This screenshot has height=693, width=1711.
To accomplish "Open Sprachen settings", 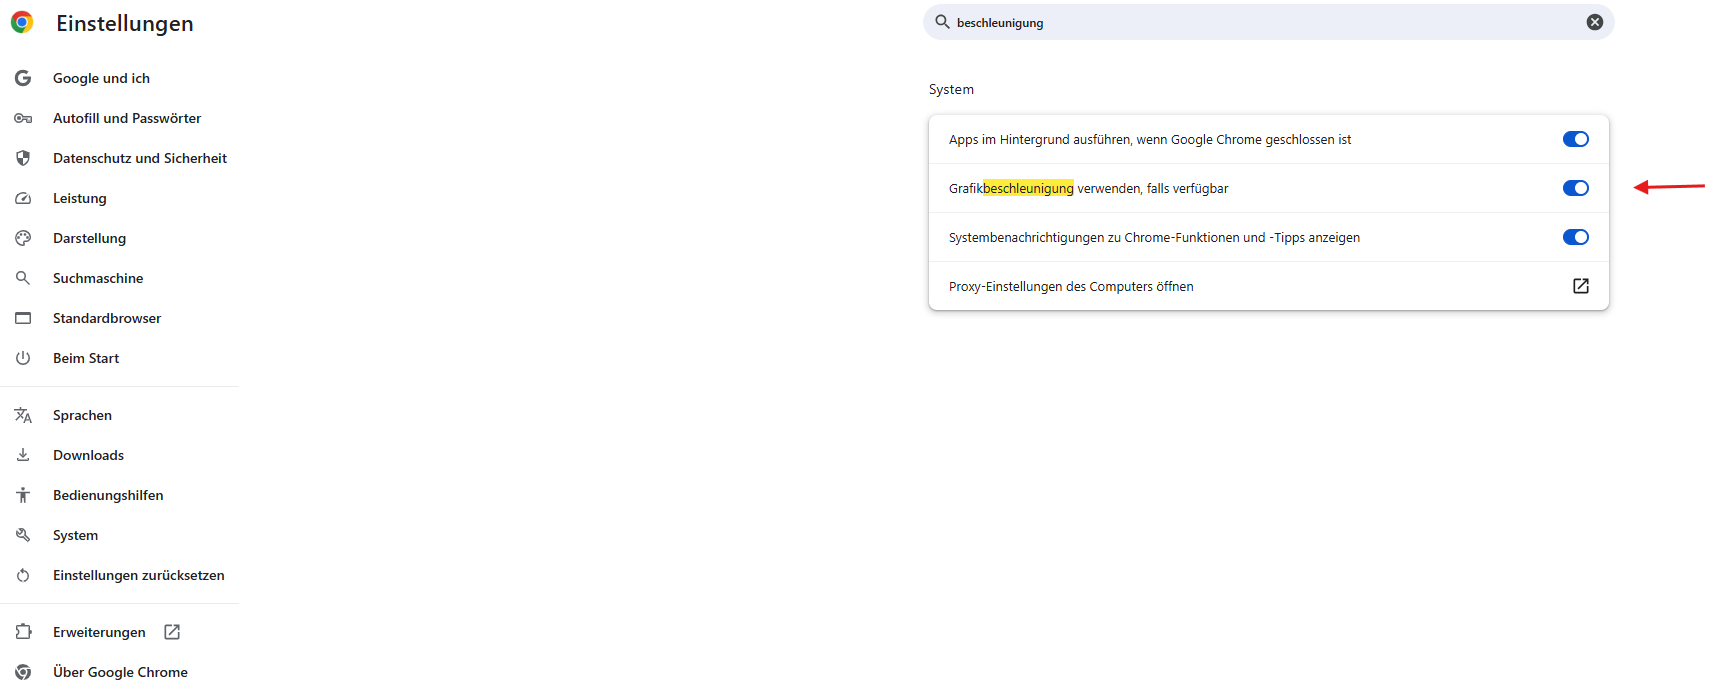I will (x=82, y=415).
